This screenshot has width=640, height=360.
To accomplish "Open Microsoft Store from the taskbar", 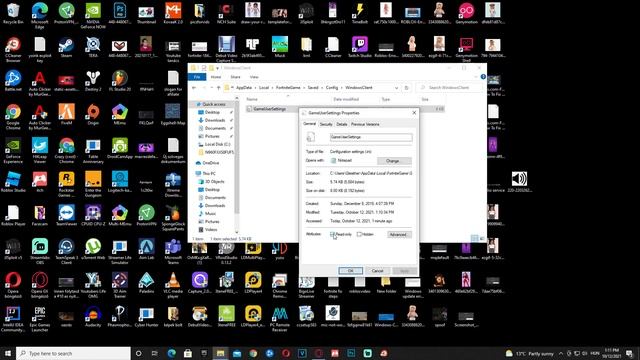I will 188,353.
